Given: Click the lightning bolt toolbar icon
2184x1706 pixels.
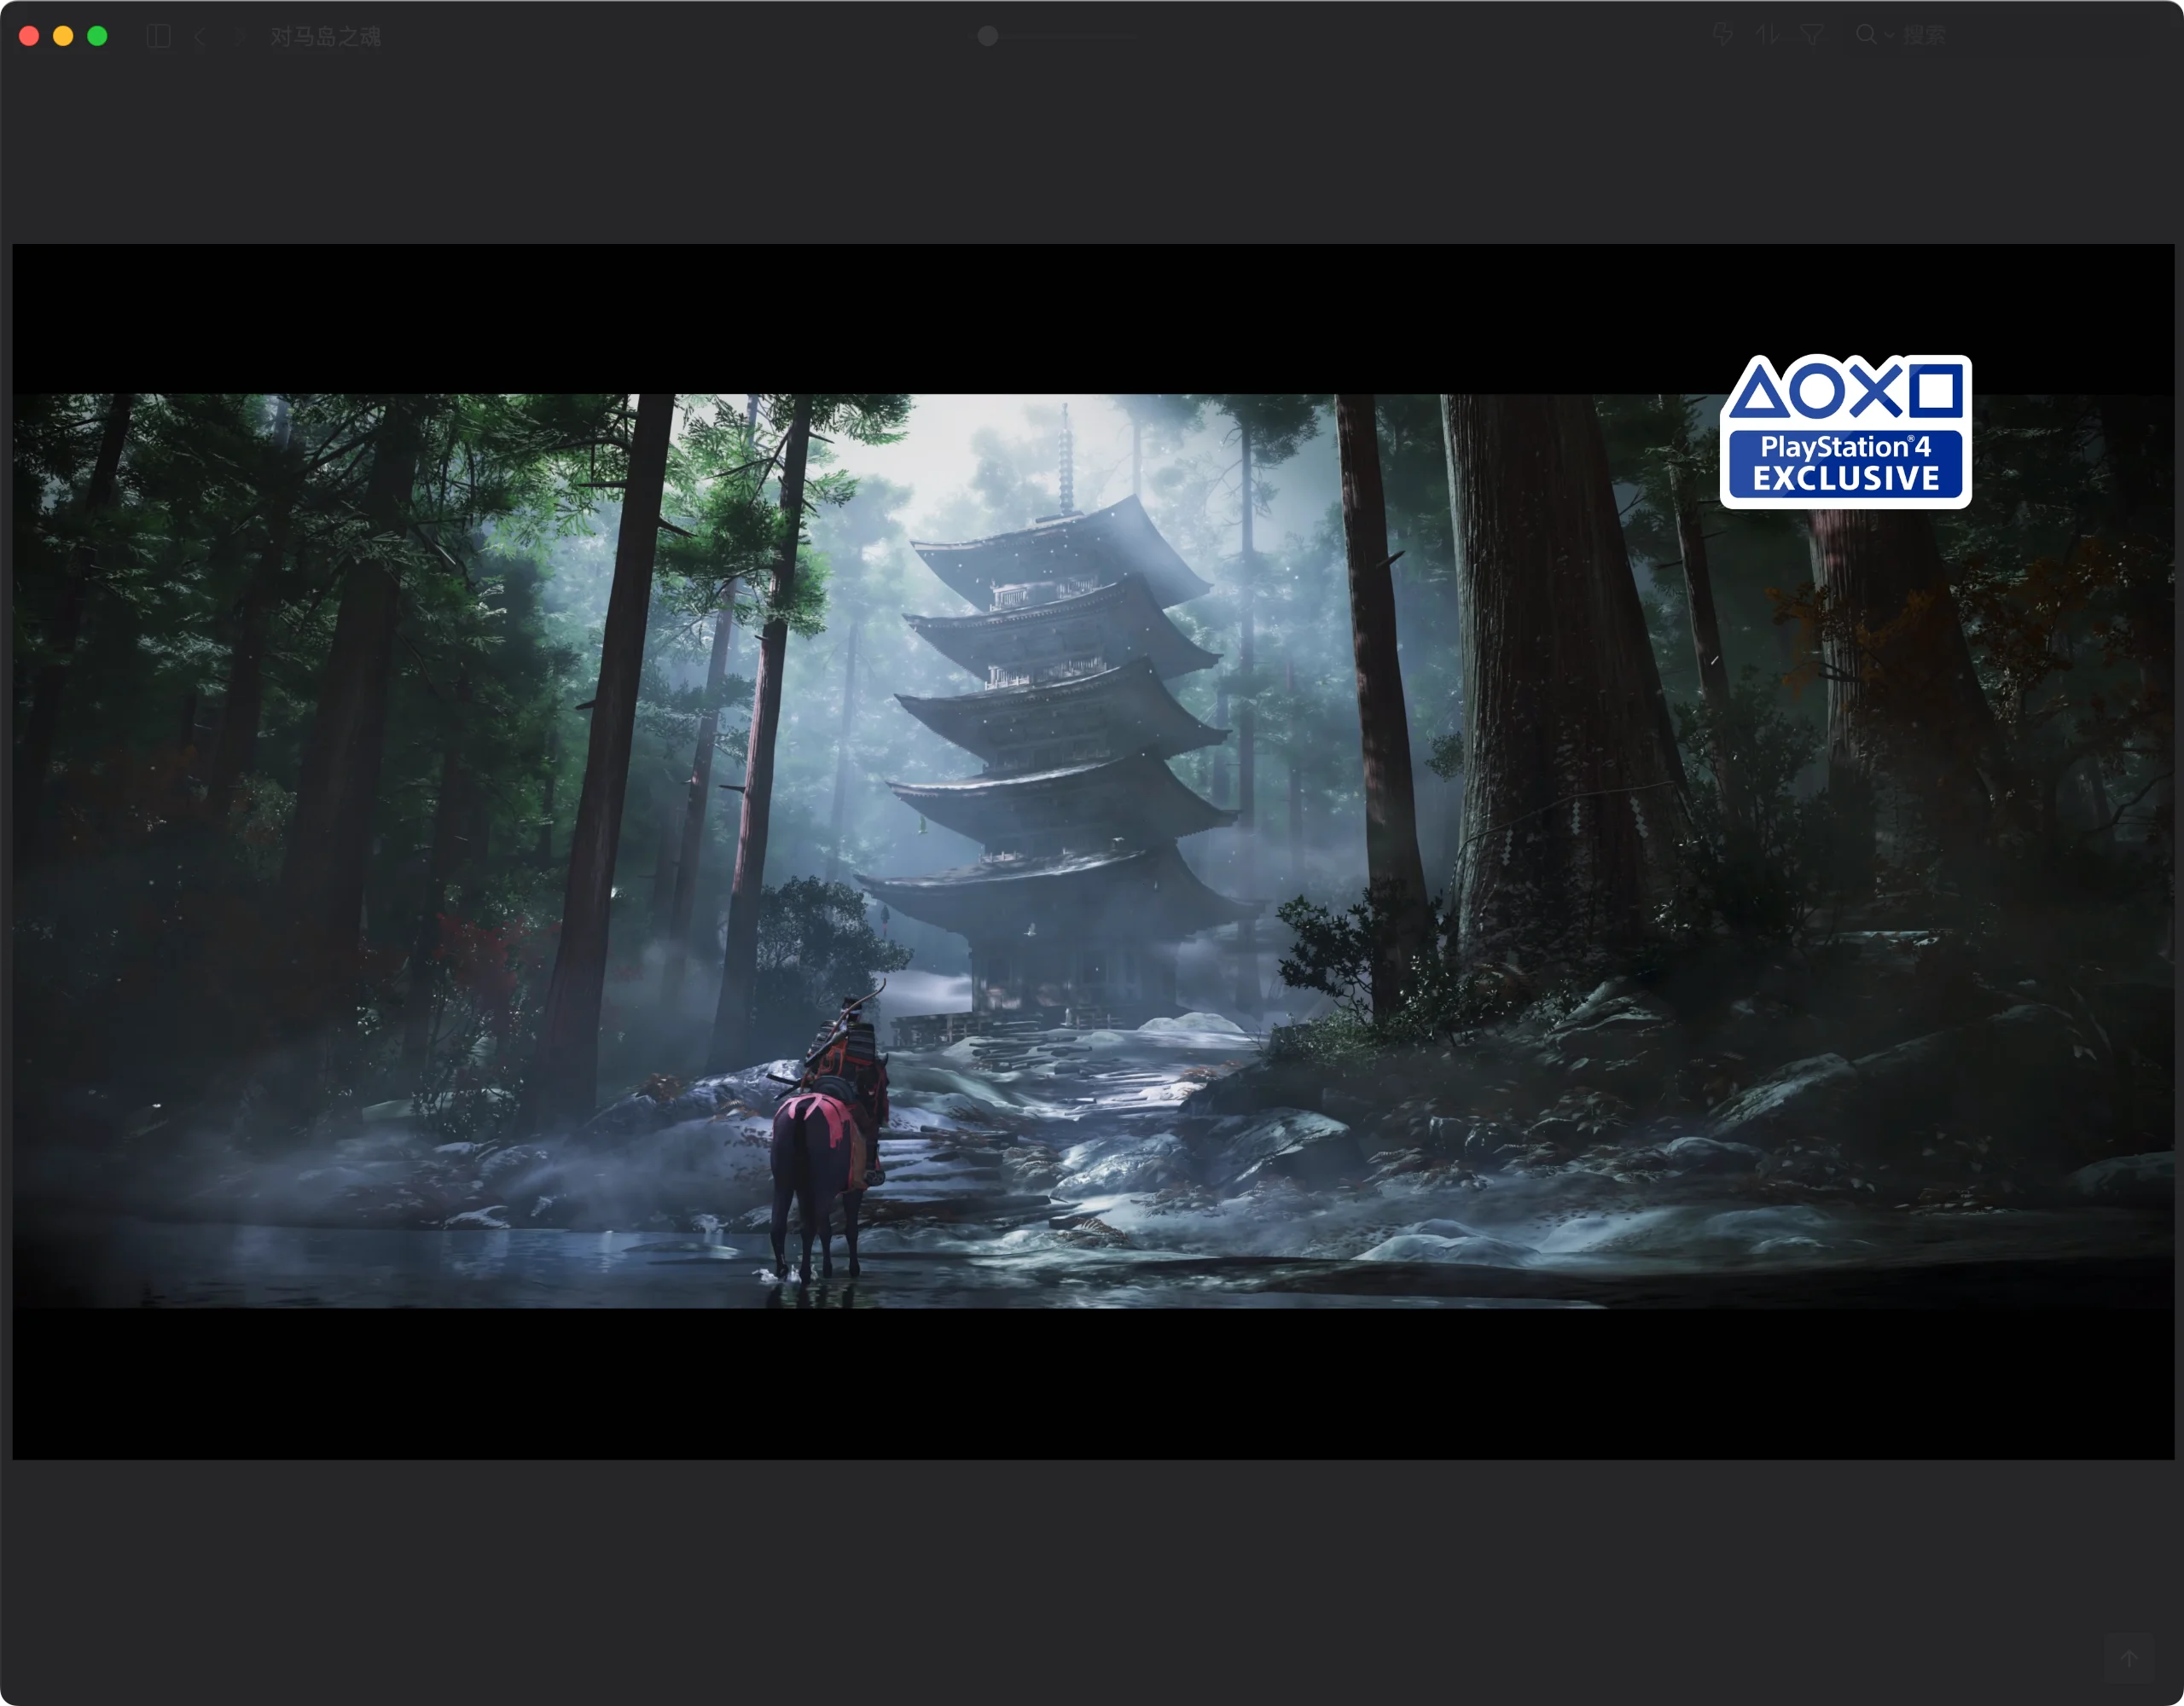Looking at the screenshot, I should click(x=1722, y=35).
